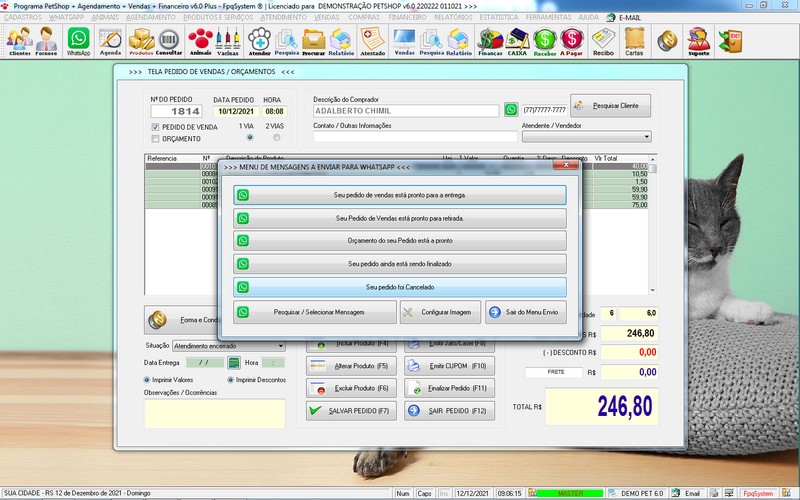Open the CADASTROS menu
Screen dimensions: 800x500
click(22, 17)
